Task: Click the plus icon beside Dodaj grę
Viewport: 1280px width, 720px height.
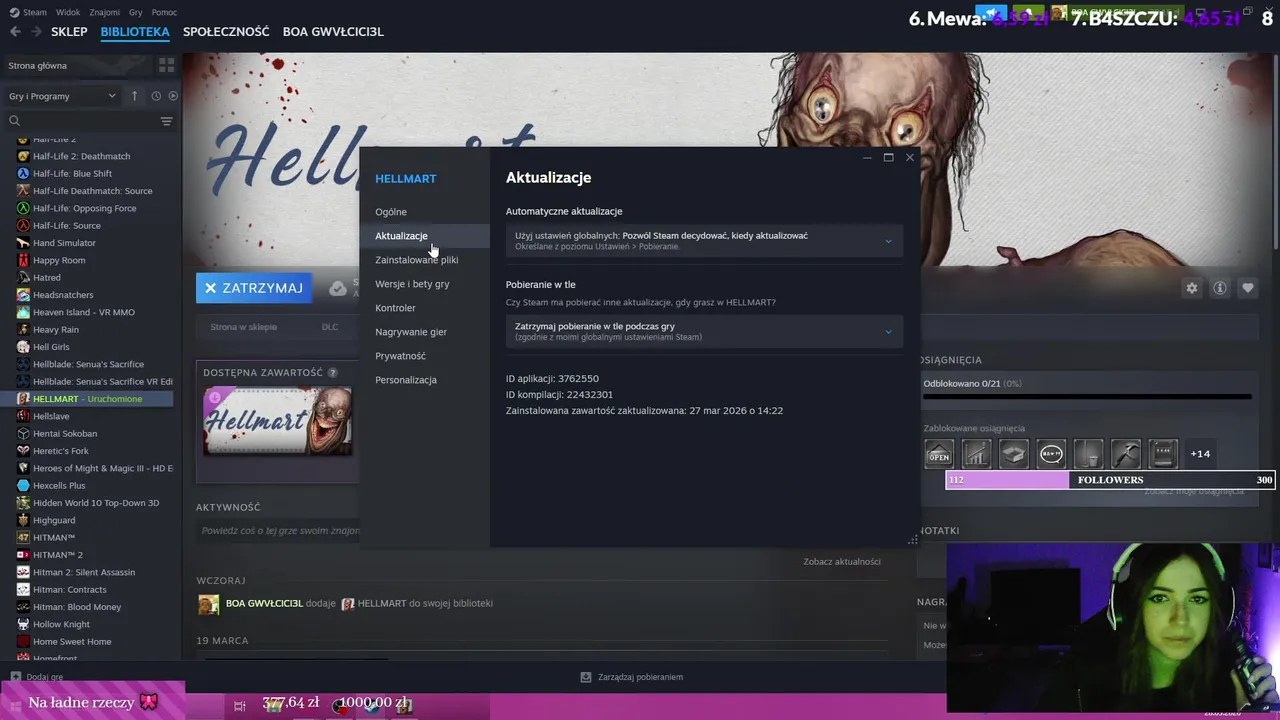Action: [x=15, y=677]
